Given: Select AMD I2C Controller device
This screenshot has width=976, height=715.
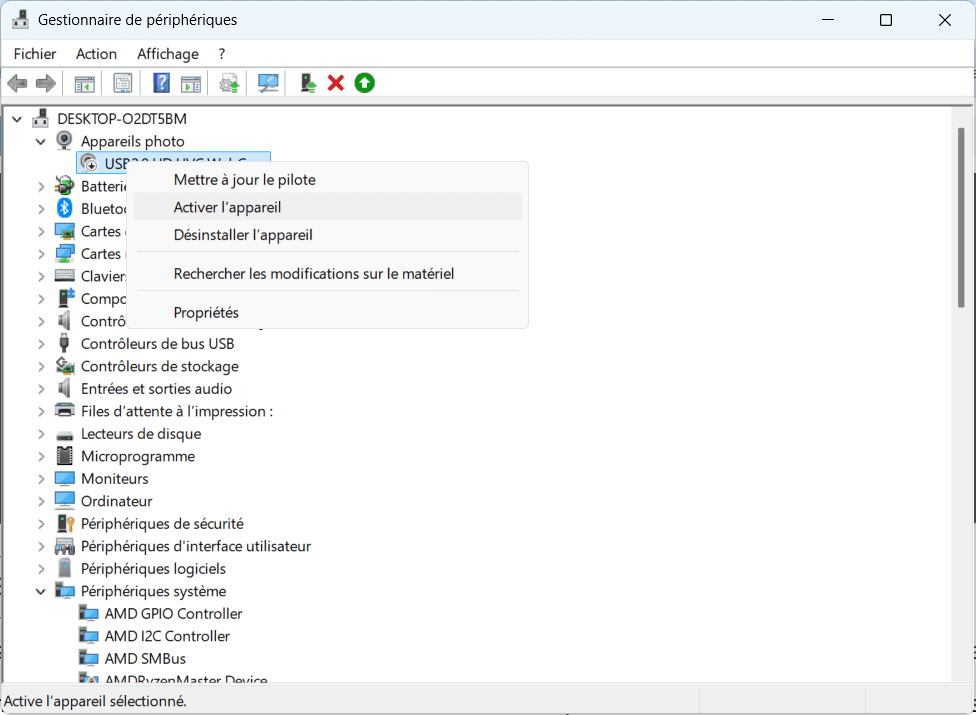Looking at the screenshot, I should 167,636.
